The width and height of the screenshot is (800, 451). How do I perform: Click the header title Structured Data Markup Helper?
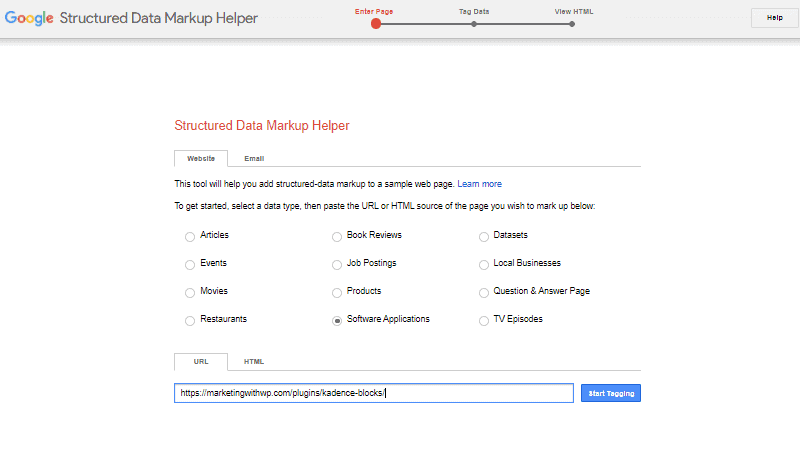(159, 18)
